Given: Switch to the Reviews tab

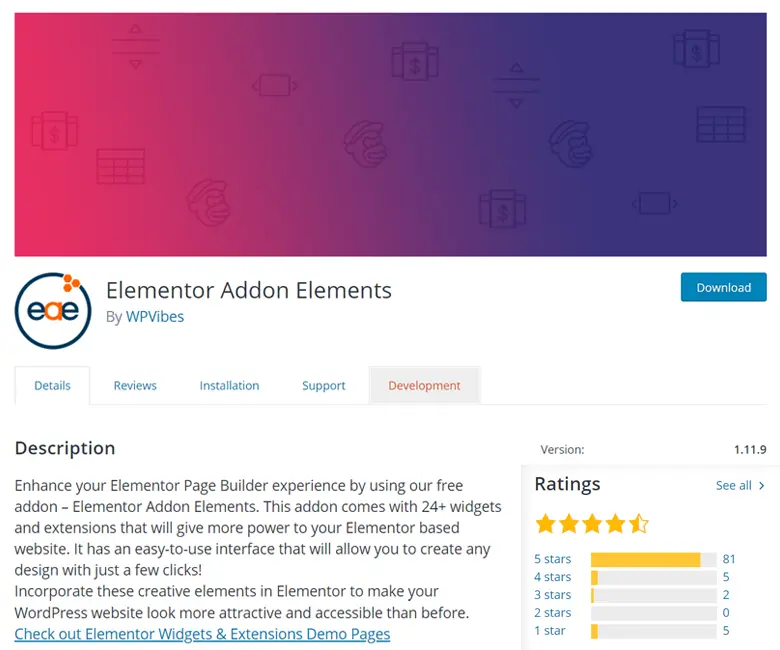Looking at the screenshot, I should (135, 386).
